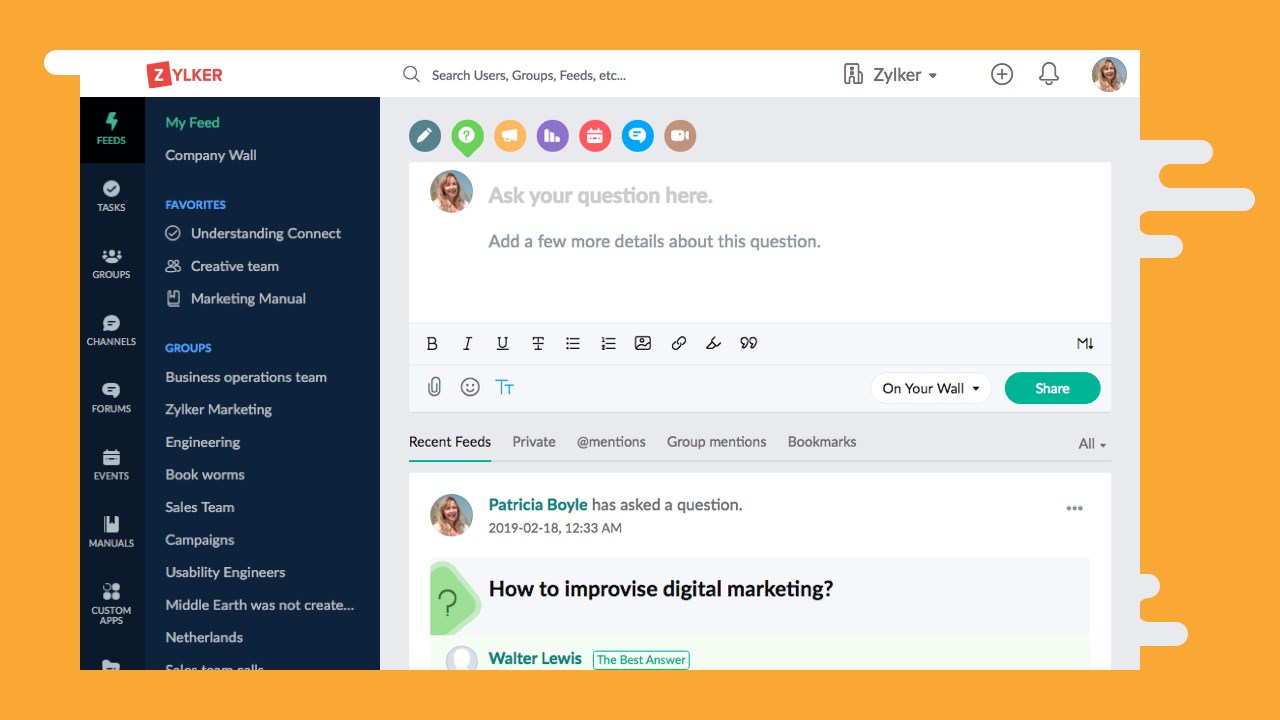1280x720 pixels.
Task: Switch to the @mentions tab
Action: pos(611,442)
